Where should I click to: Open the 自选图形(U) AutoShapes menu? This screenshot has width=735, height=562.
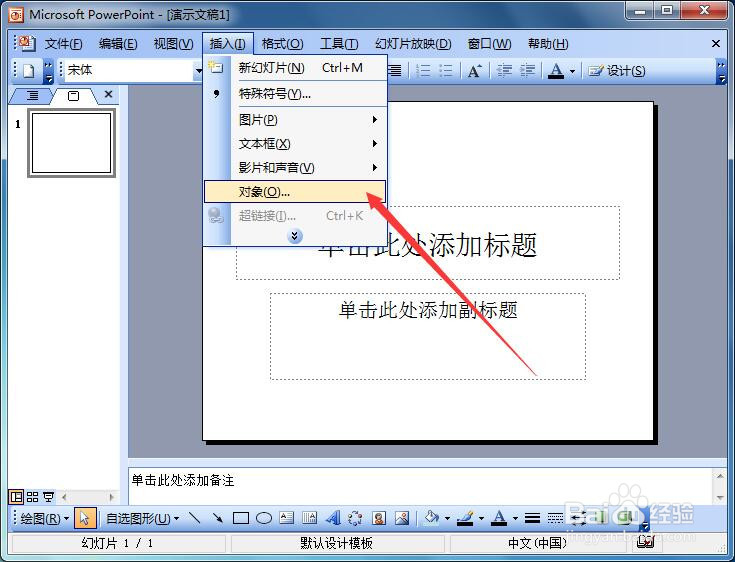(142, 518)
